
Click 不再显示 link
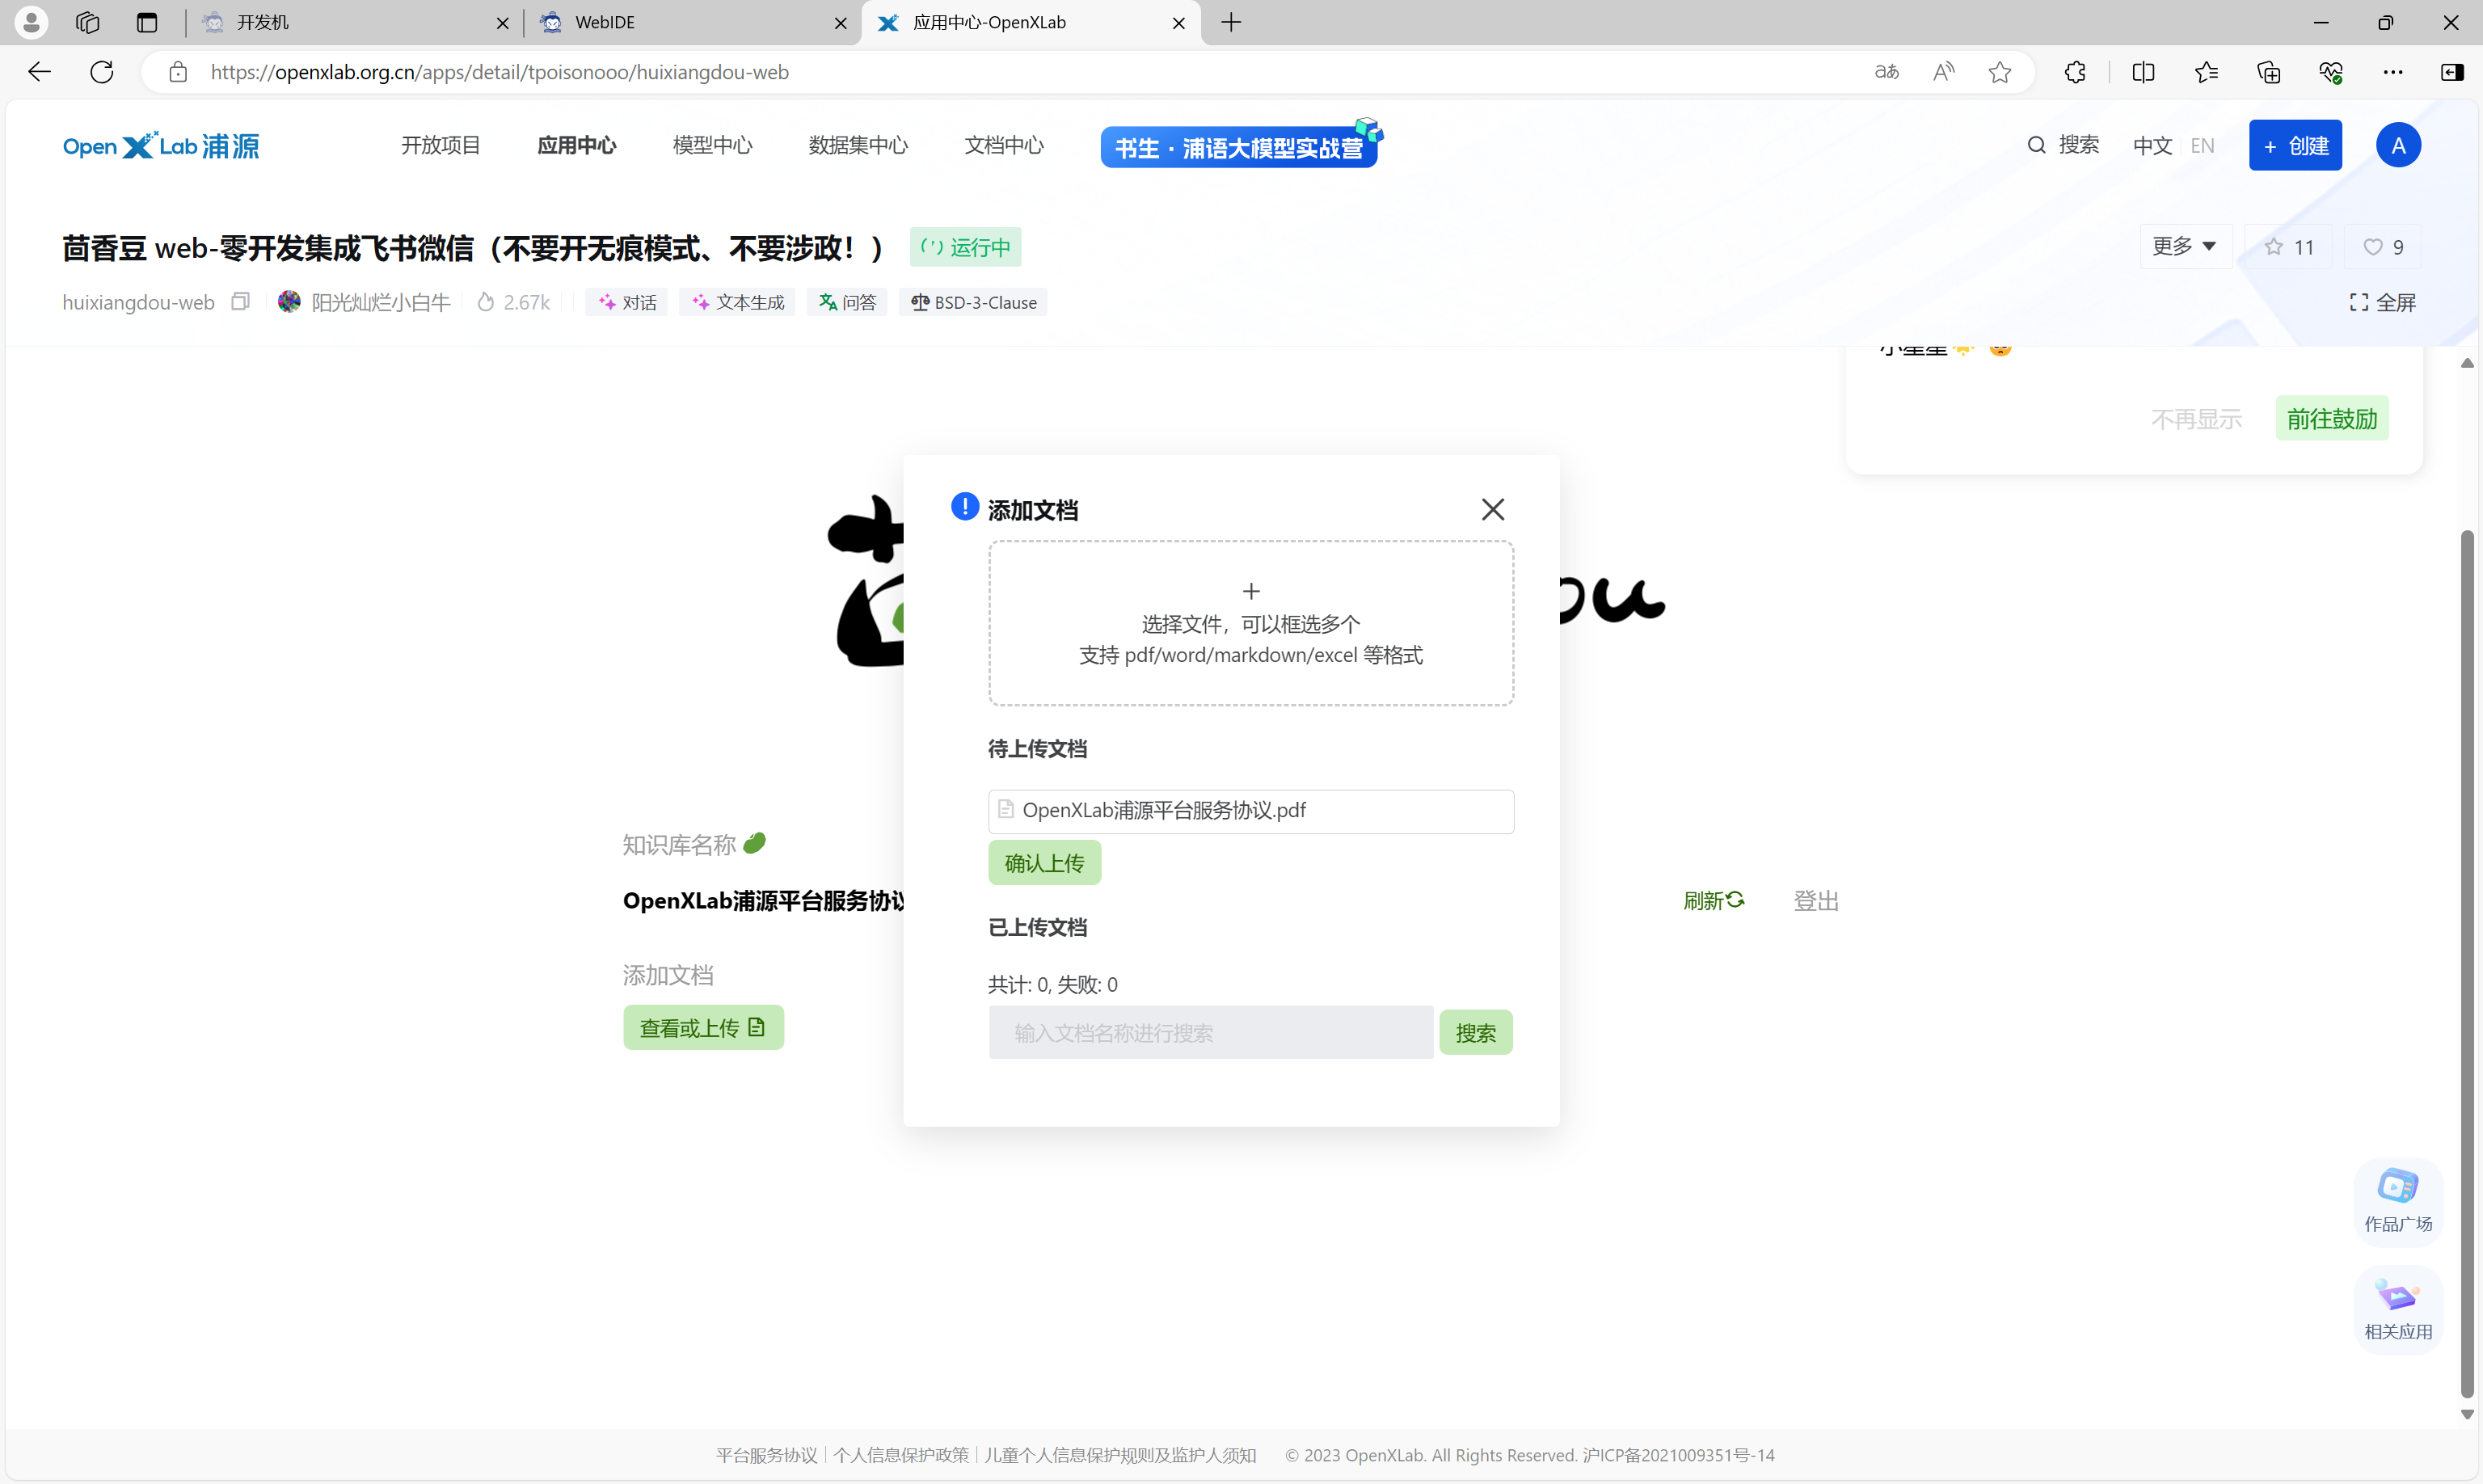tap(2196, 419)
